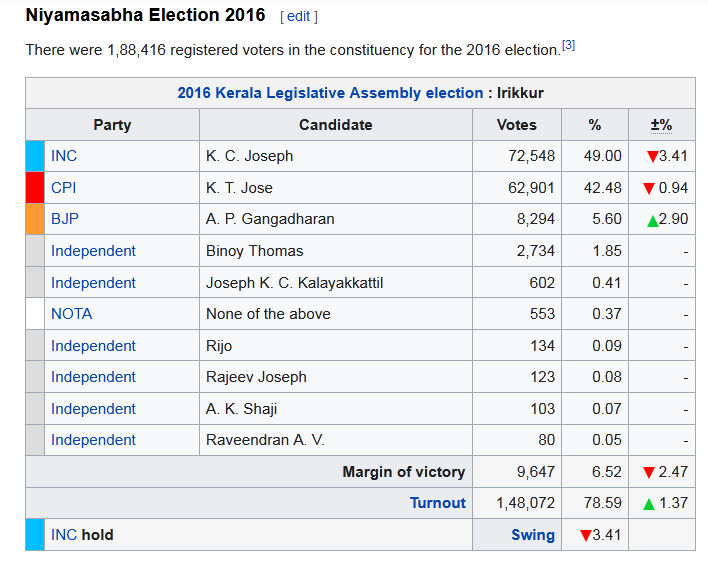Image resolution: width=708 pixels, height=568 pixels.
Task: Click the Swing link
Action: click(533, 535)
